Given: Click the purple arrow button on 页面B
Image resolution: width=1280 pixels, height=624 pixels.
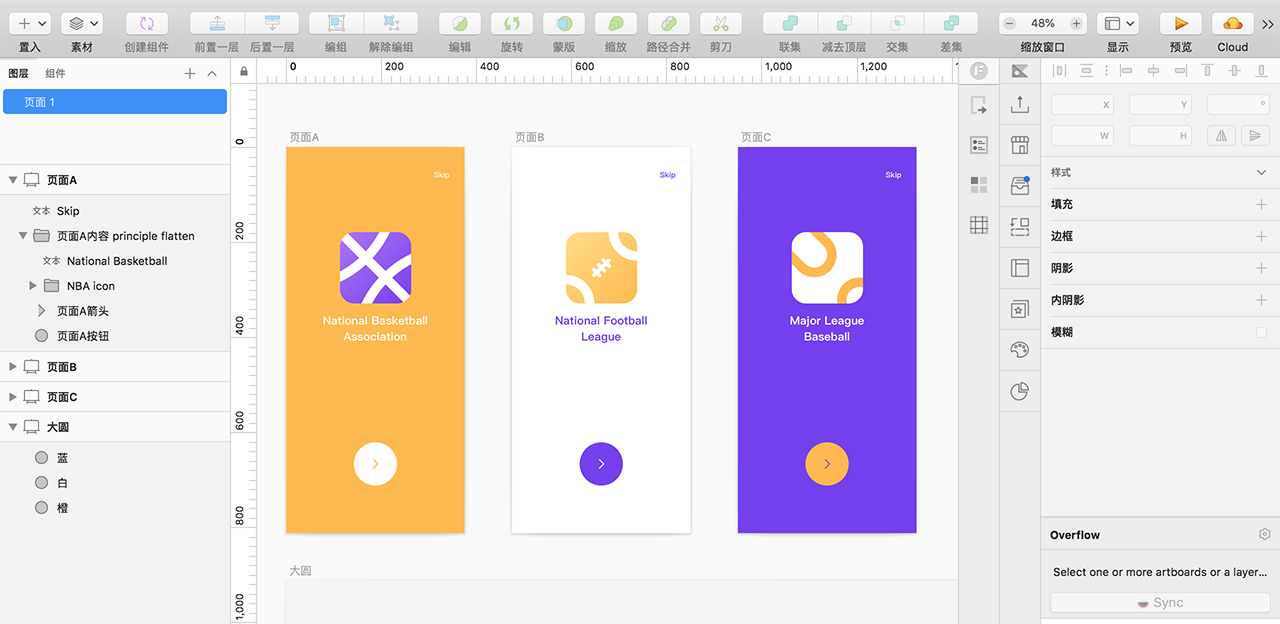Looking at the screenshot, I should tap(601, 464).
